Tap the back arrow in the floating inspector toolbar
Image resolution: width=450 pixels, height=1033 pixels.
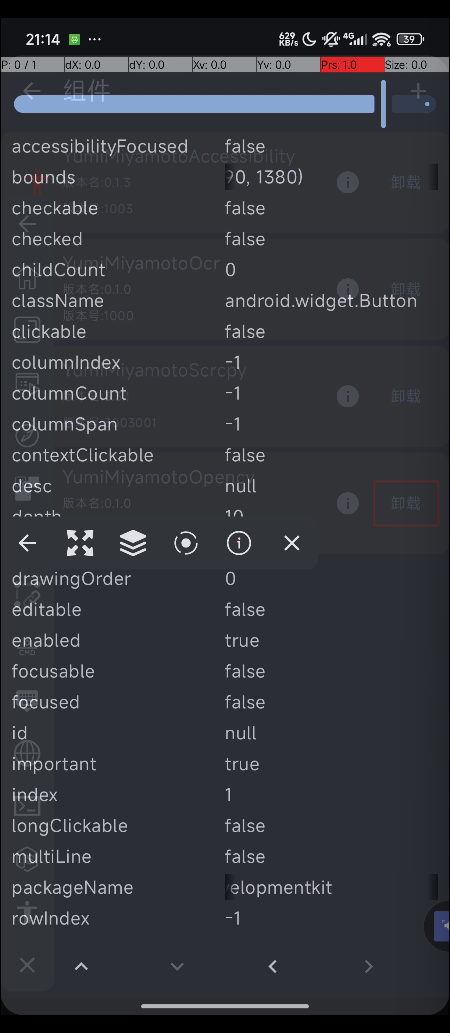[x=27, y=543]
